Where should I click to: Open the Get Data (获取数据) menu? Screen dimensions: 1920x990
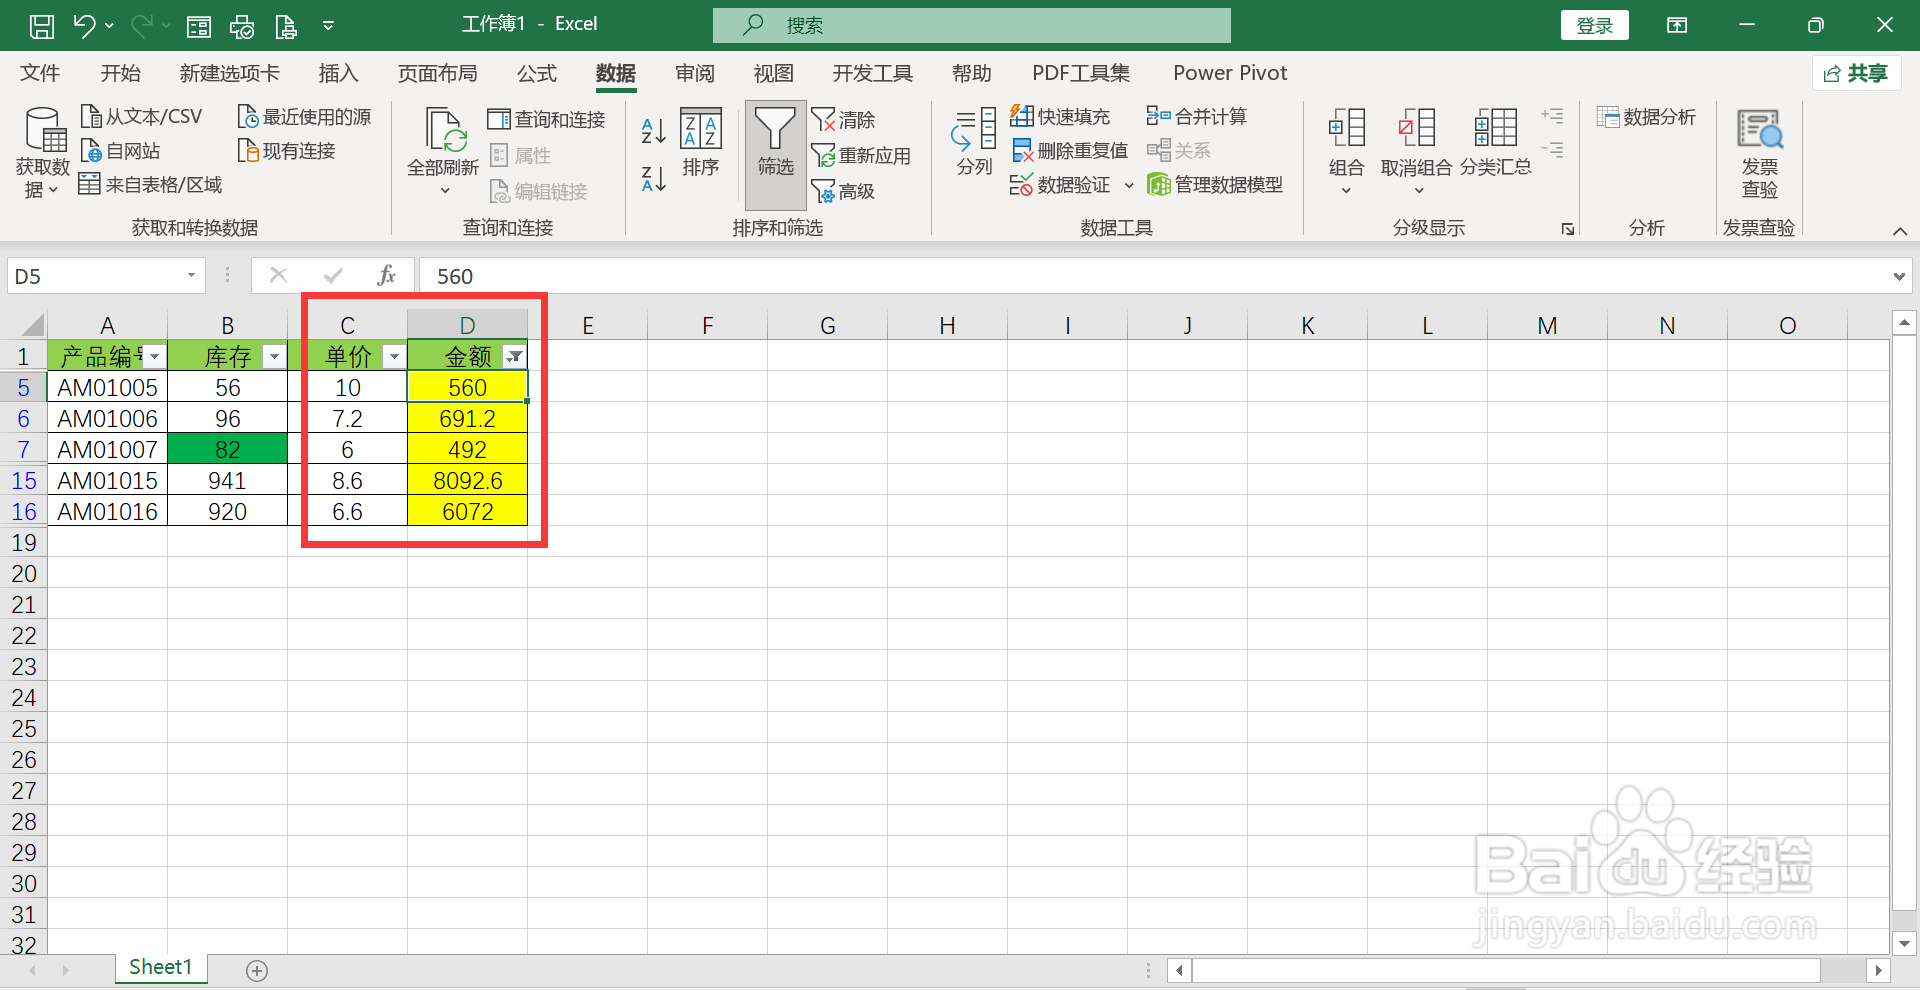(43, 153)
